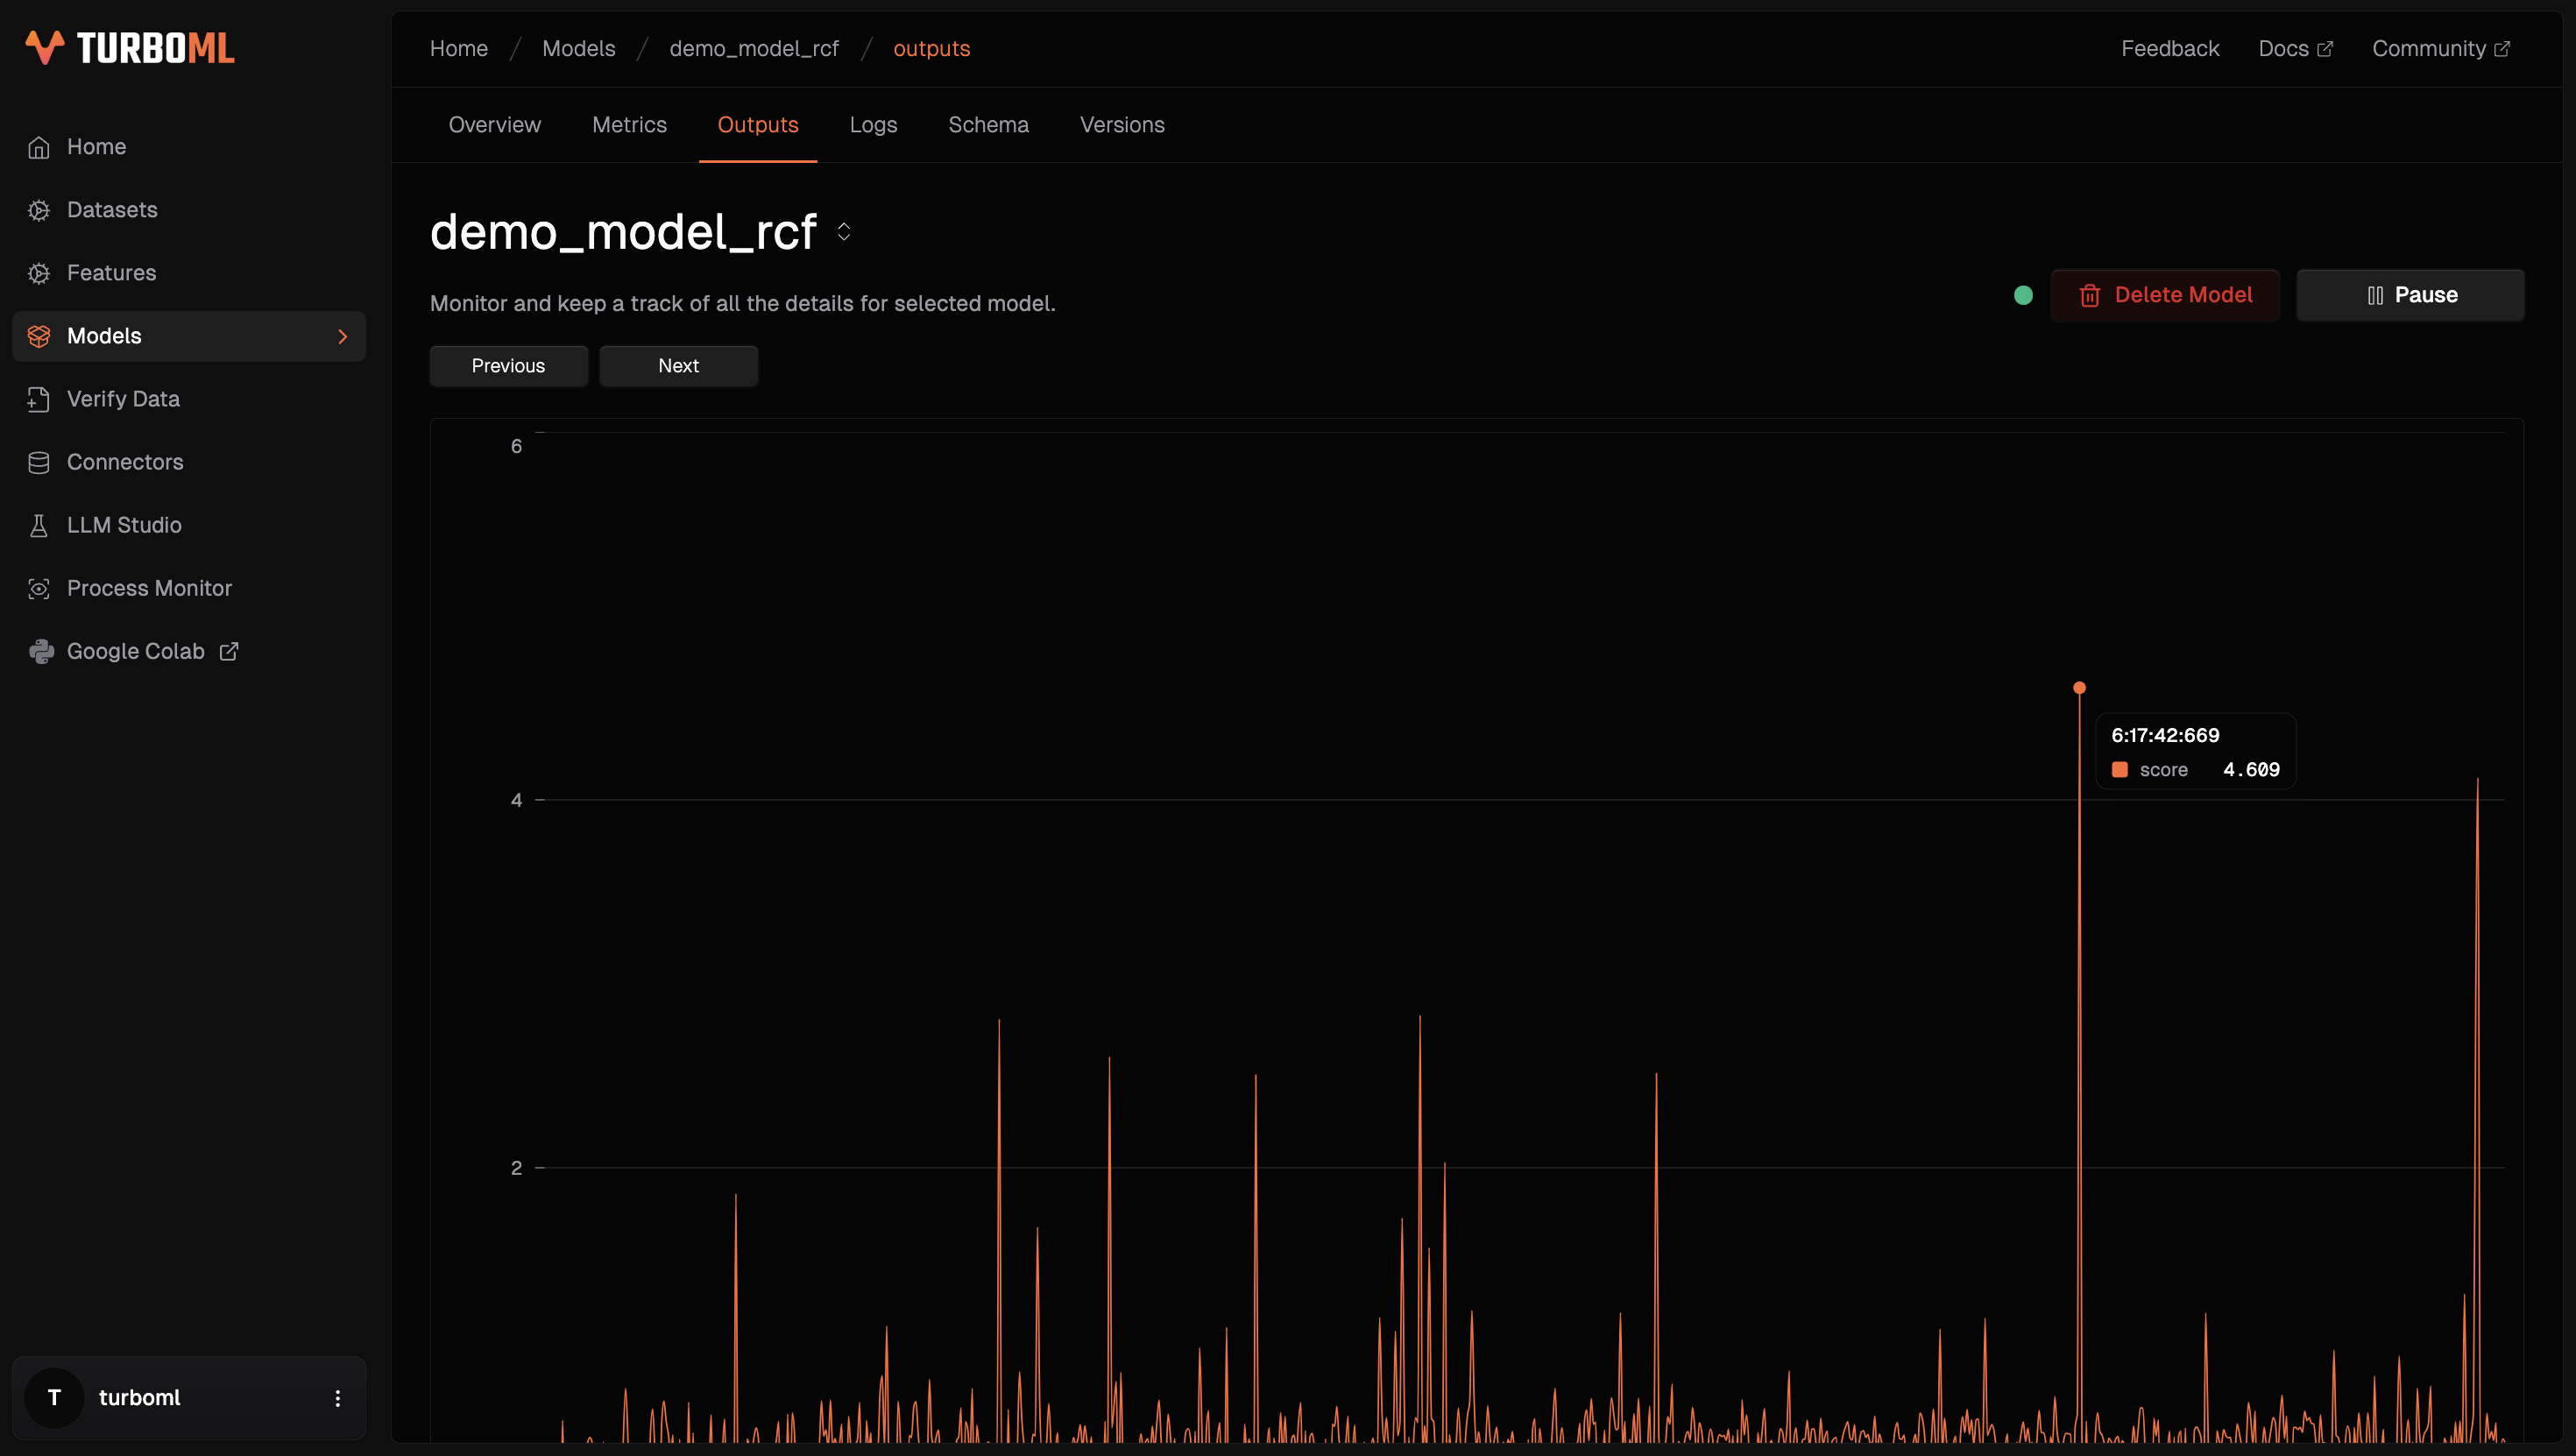This screenshot has height=1456, width=2576.
Task: Click the Verify Data file icon
Action: click(x=39, y=399)
